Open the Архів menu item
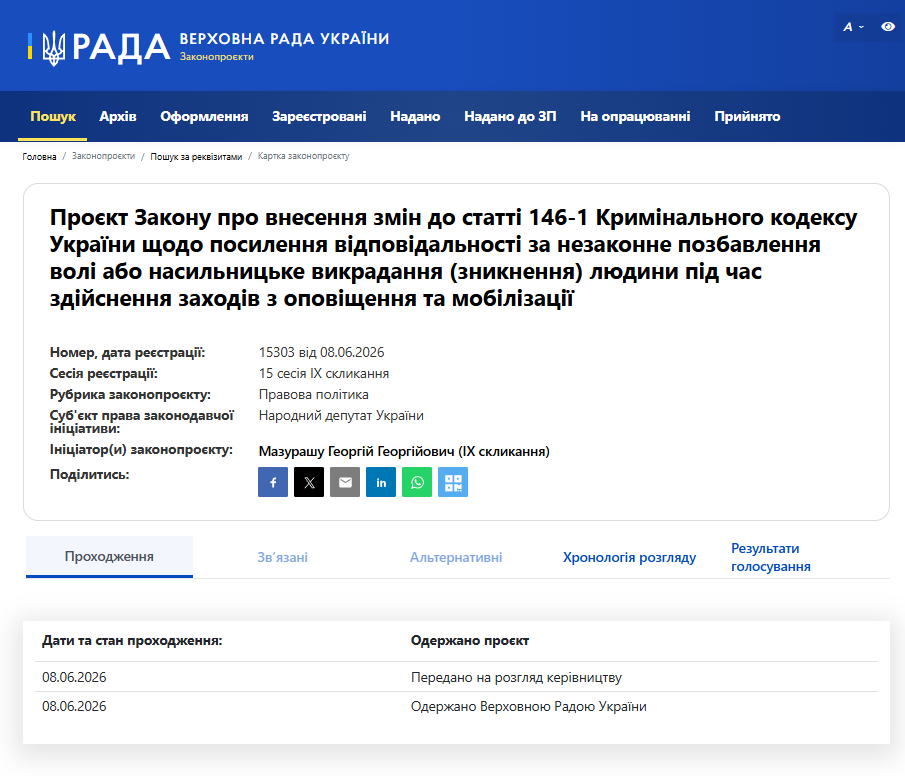Screen dimensions: 905x776 click(x=118, y=116)
